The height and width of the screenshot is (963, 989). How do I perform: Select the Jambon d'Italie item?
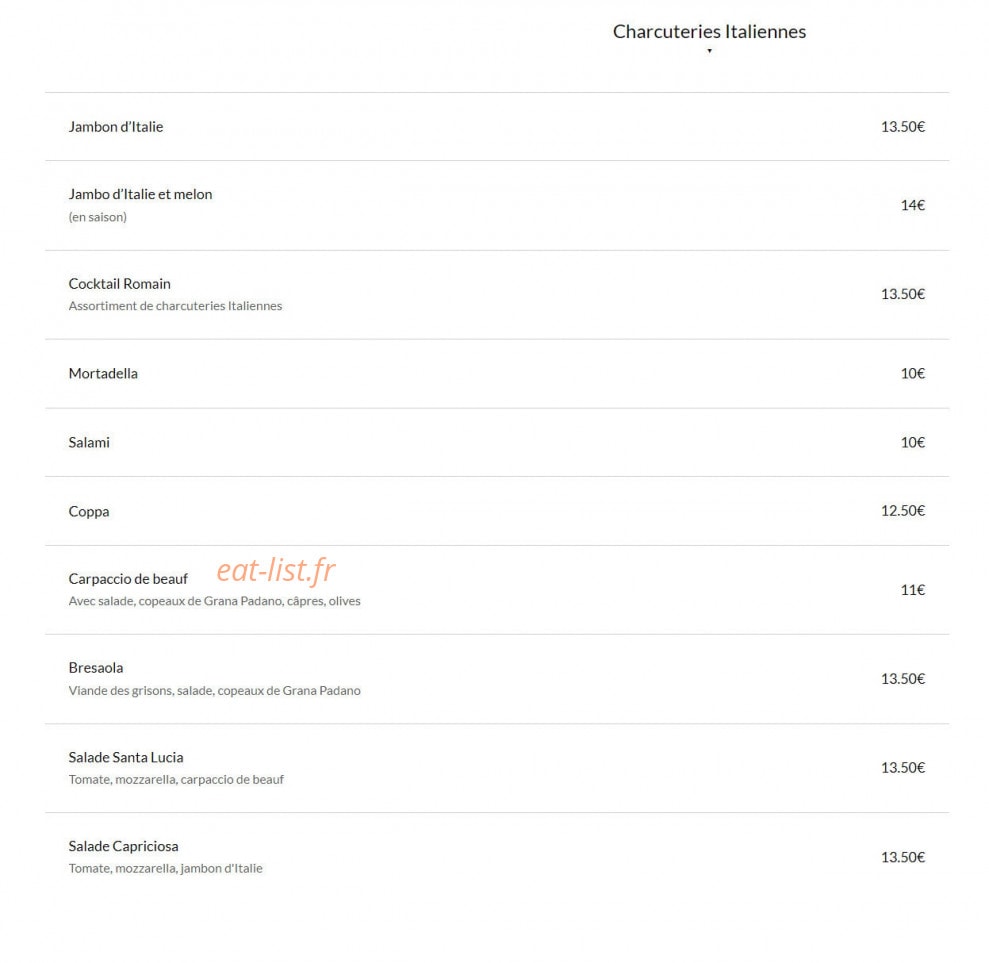click(115, 127)
